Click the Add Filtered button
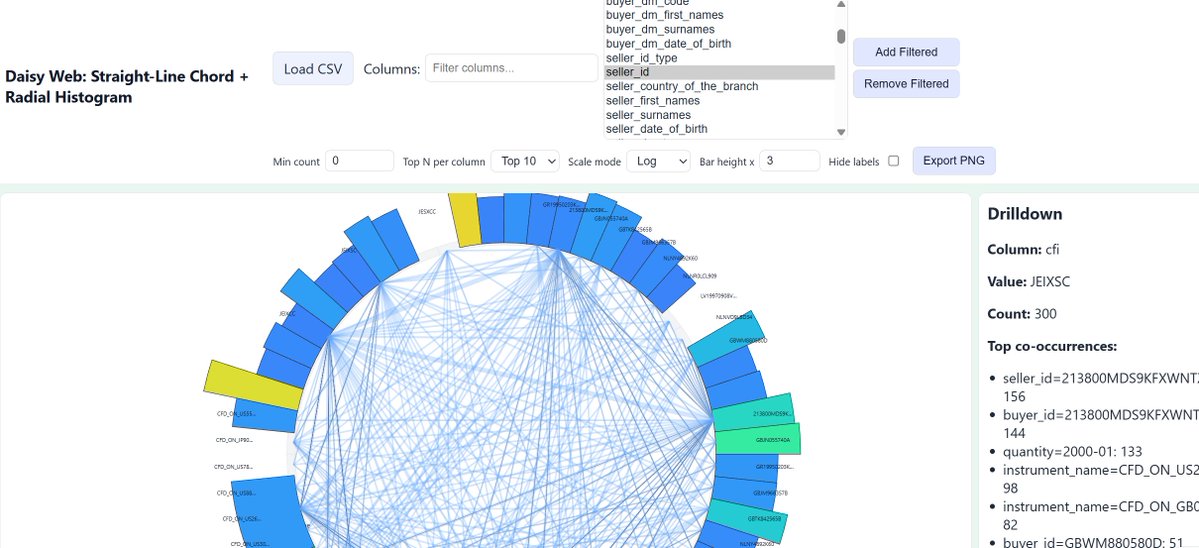1199x548 pixels. (906, 52)
